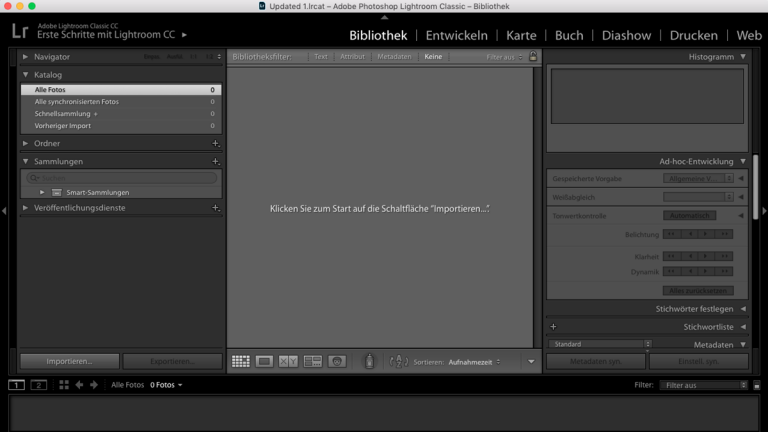The width and height of the screenshot is (768, 432).
Task: Toggle sort direction A-Z icon
Action: pos(399,361)
